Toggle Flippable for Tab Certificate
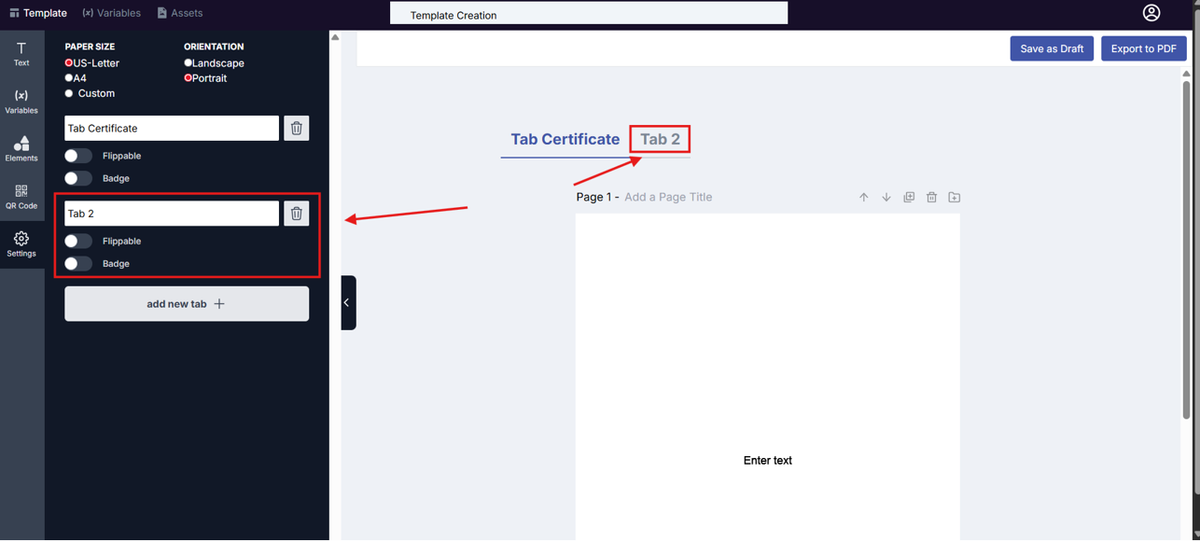The height and width of the screenshot is (541, 1200). coord(78,156)
